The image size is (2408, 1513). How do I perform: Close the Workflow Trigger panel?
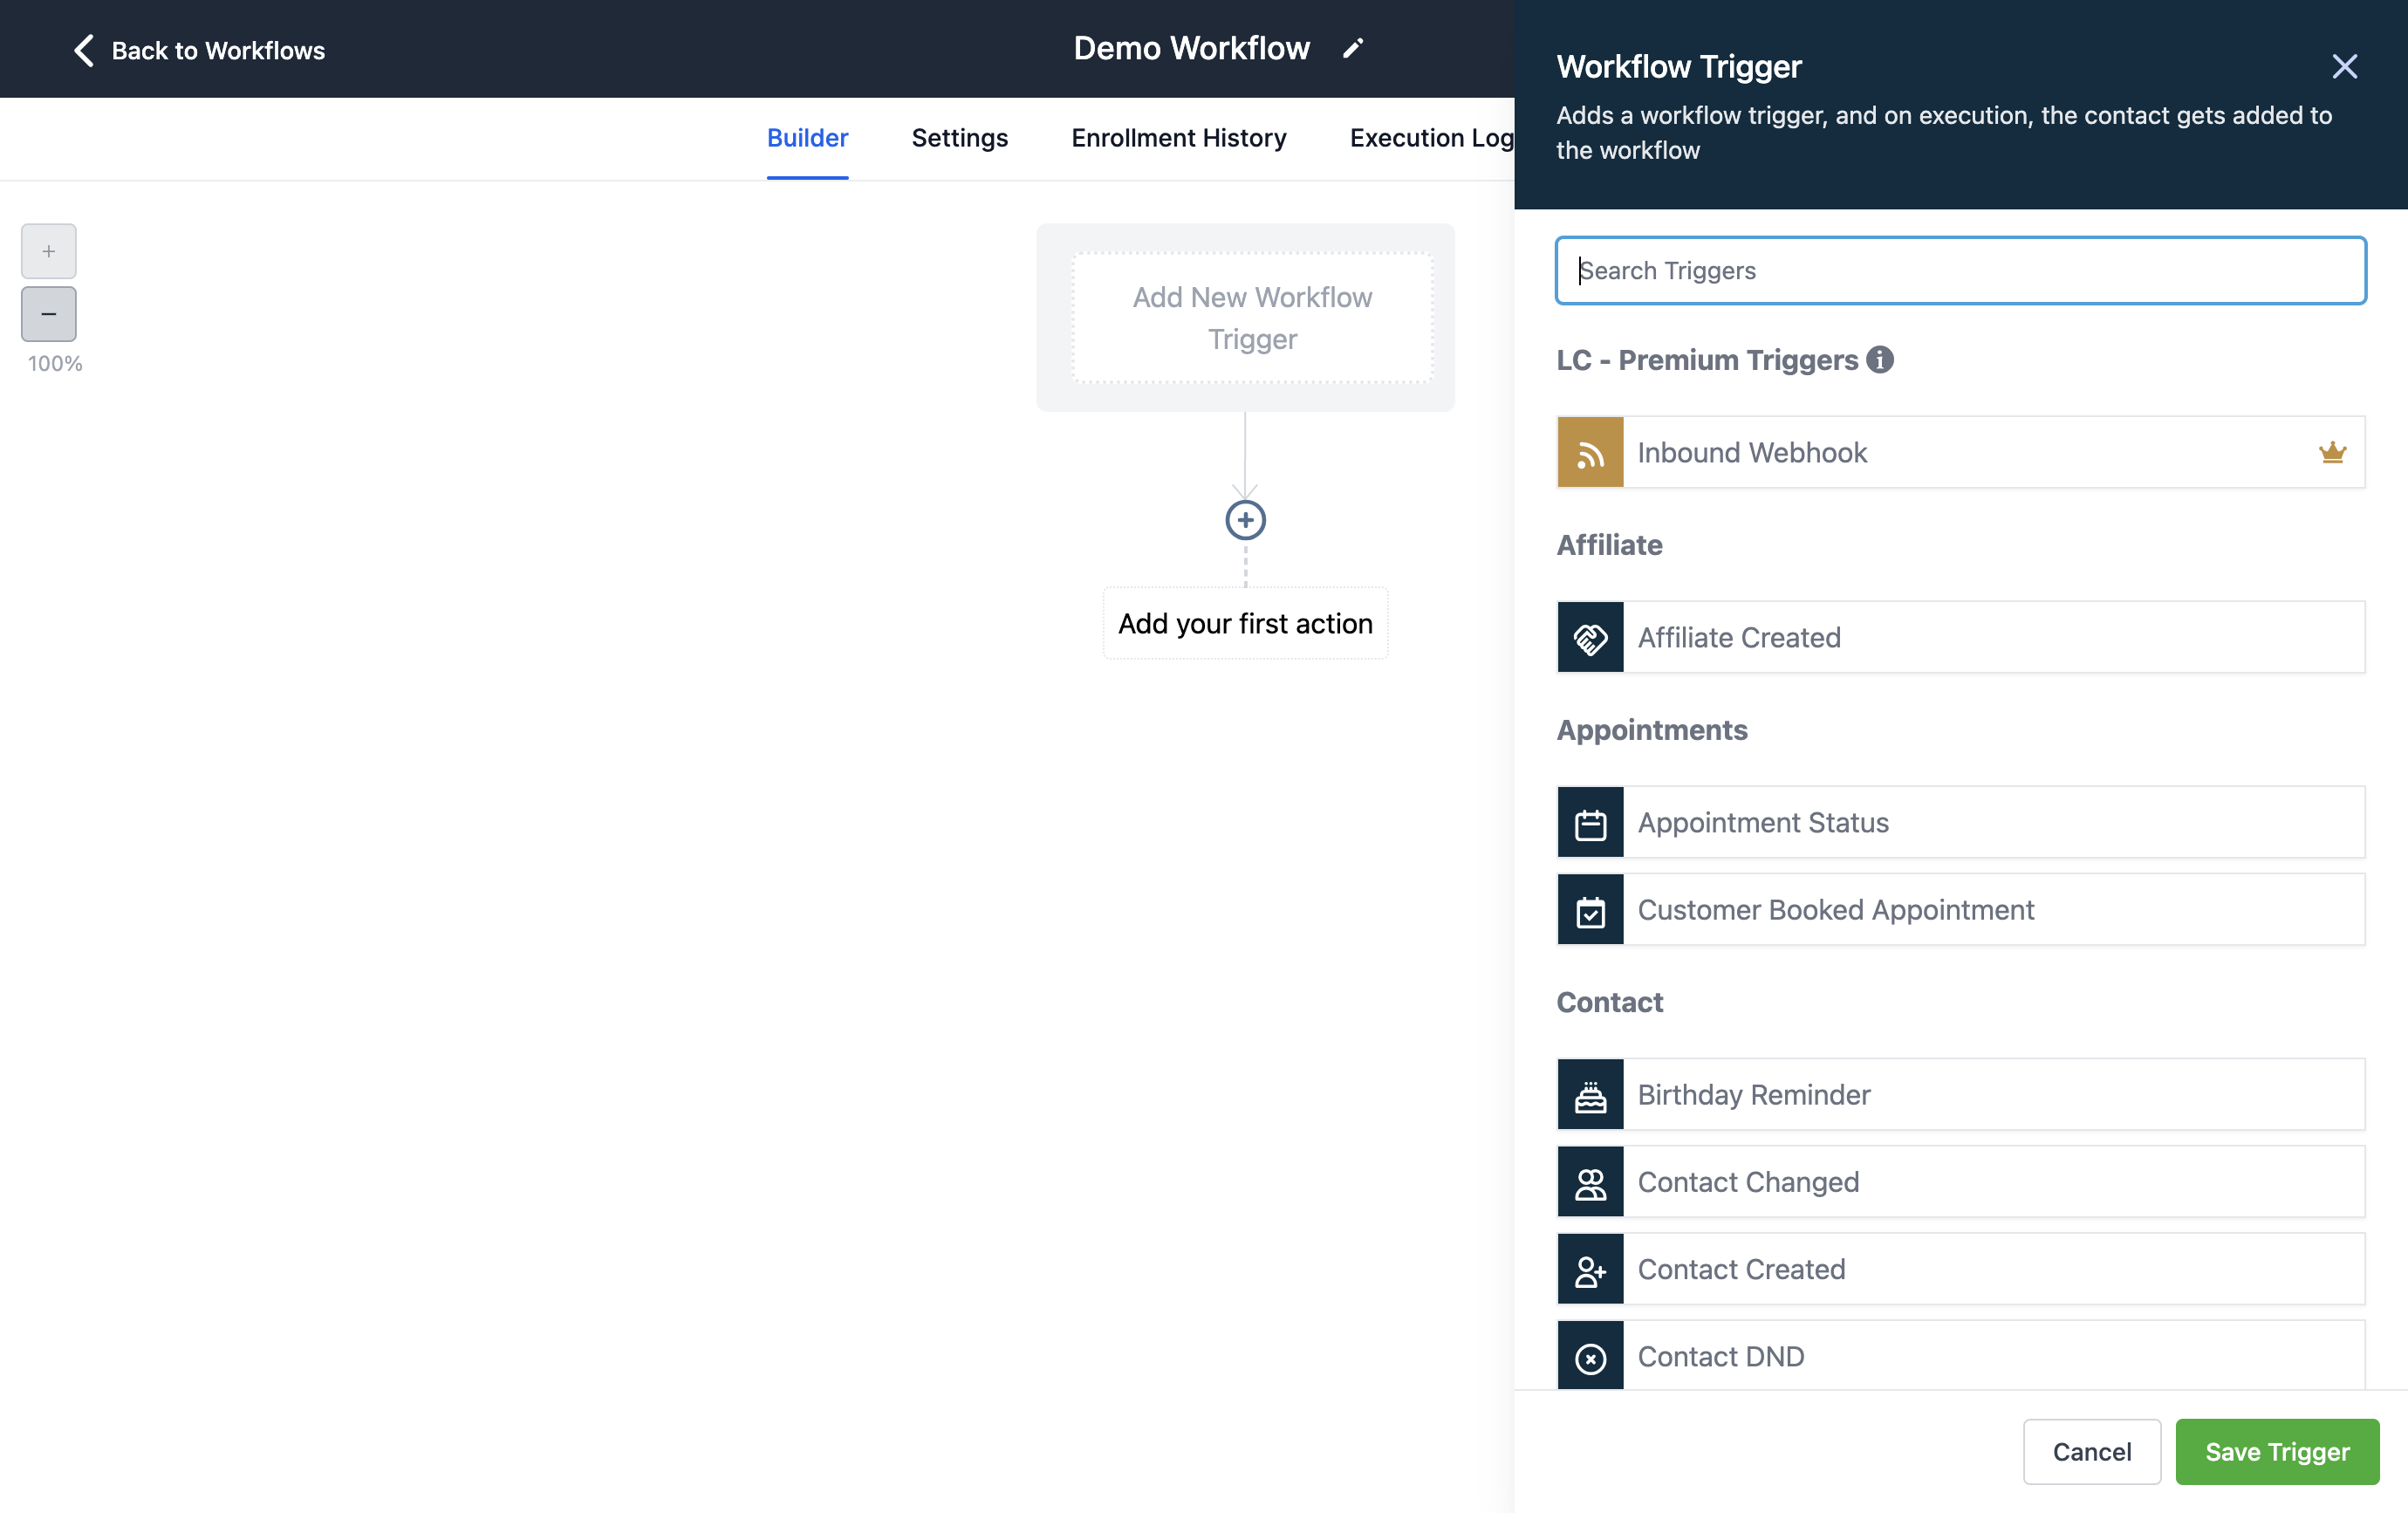click(x=2344, y=67)
